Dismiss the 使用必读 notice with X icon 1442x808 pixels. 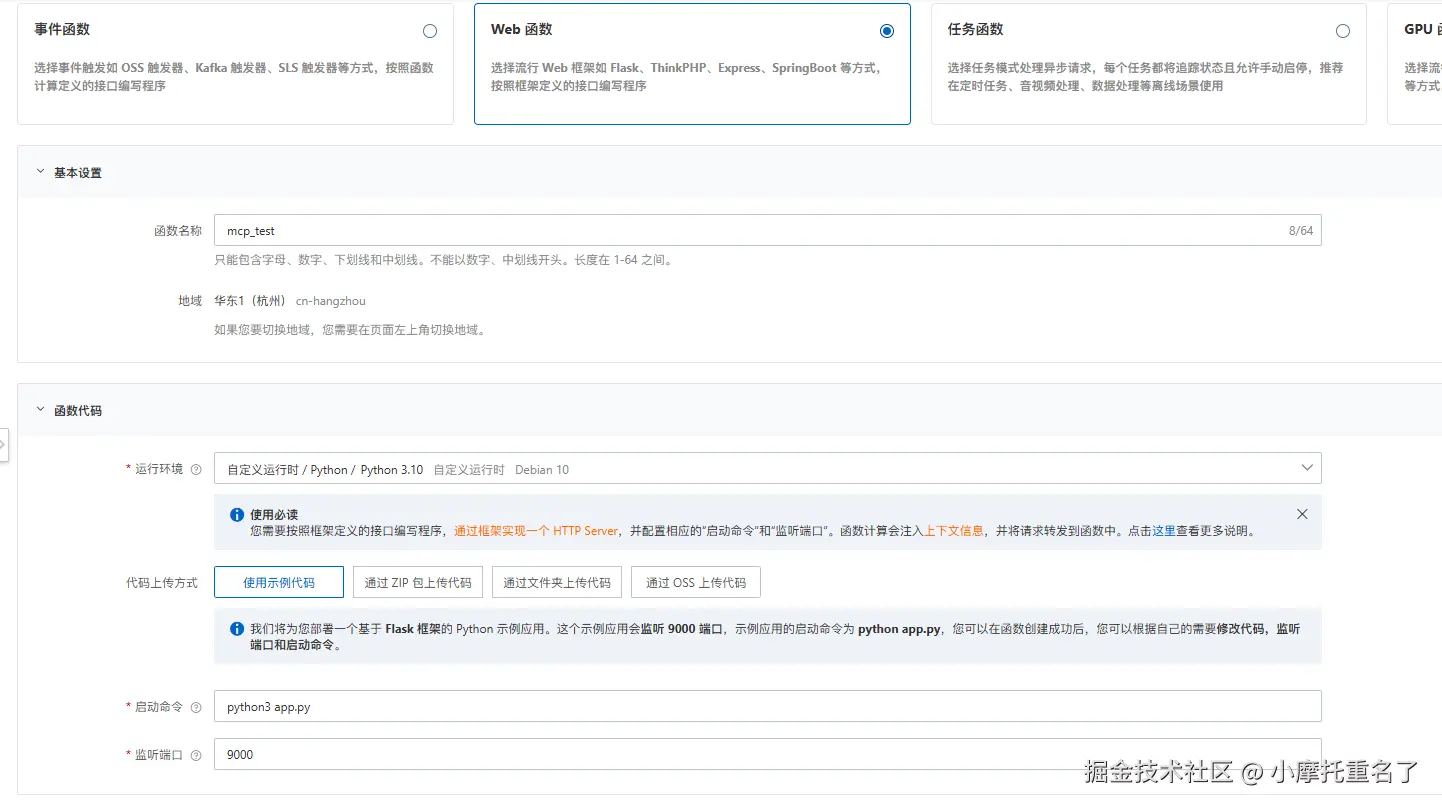click(x=1302, y=513)
